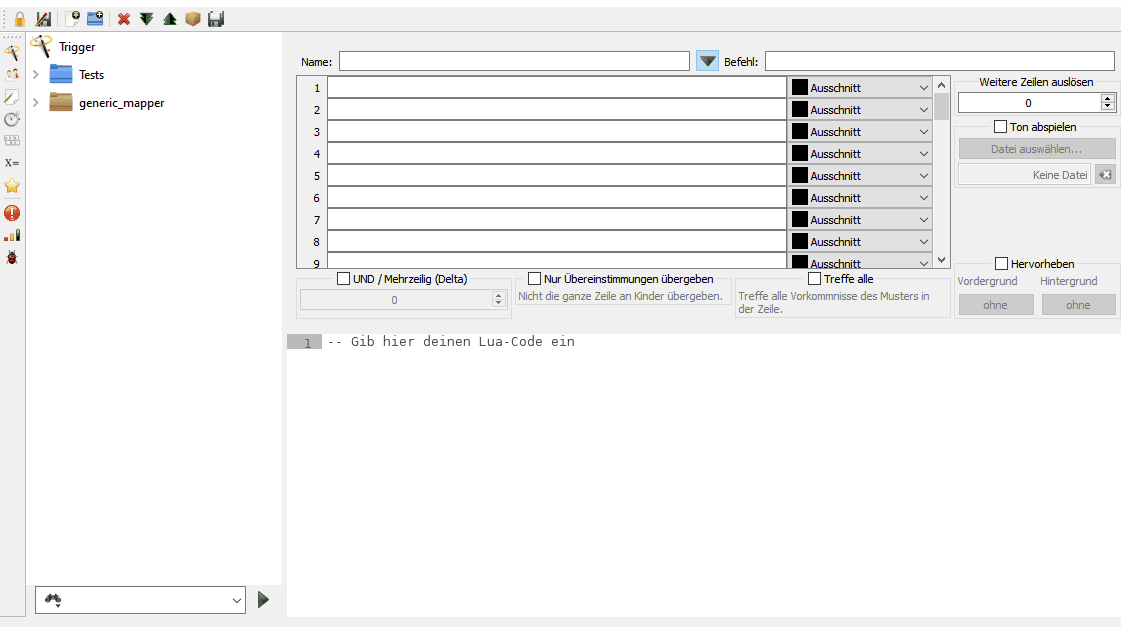
Task: Click the pattern input field in row 1
Action: [x=557, y=87]
